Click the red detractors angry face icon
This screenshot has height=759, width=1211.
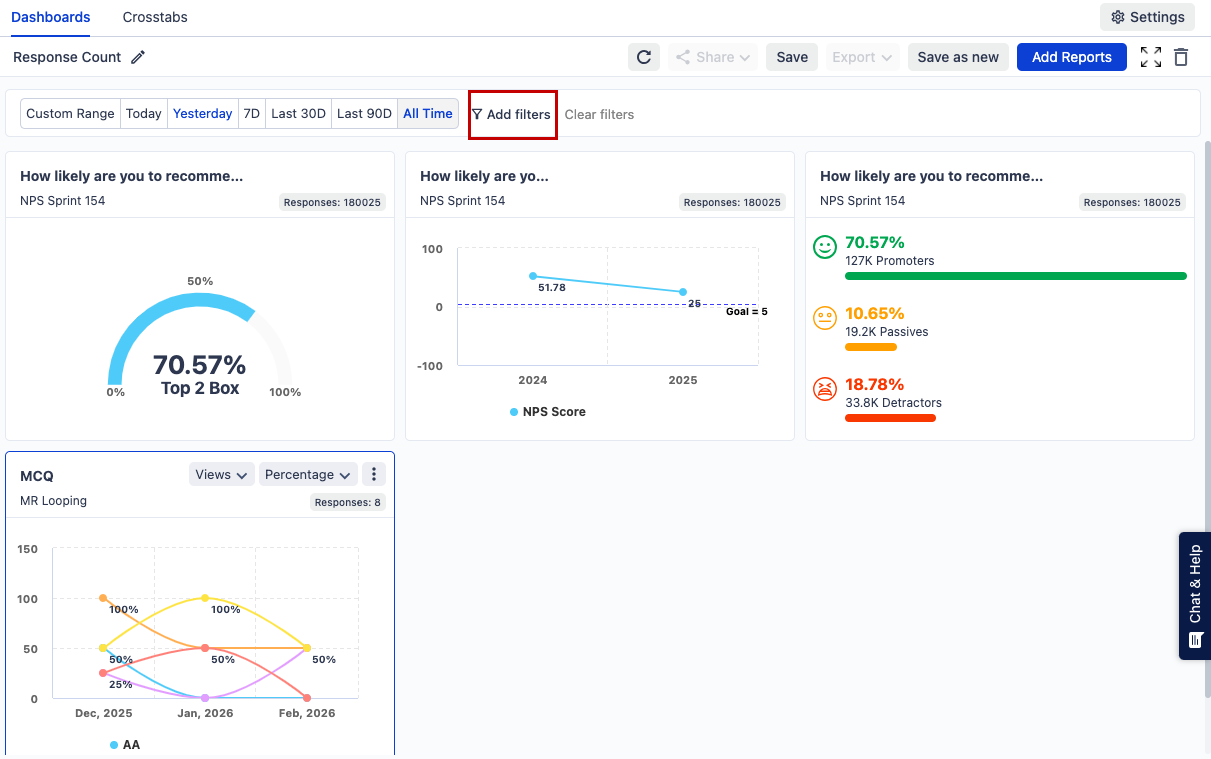coord(825,389)
